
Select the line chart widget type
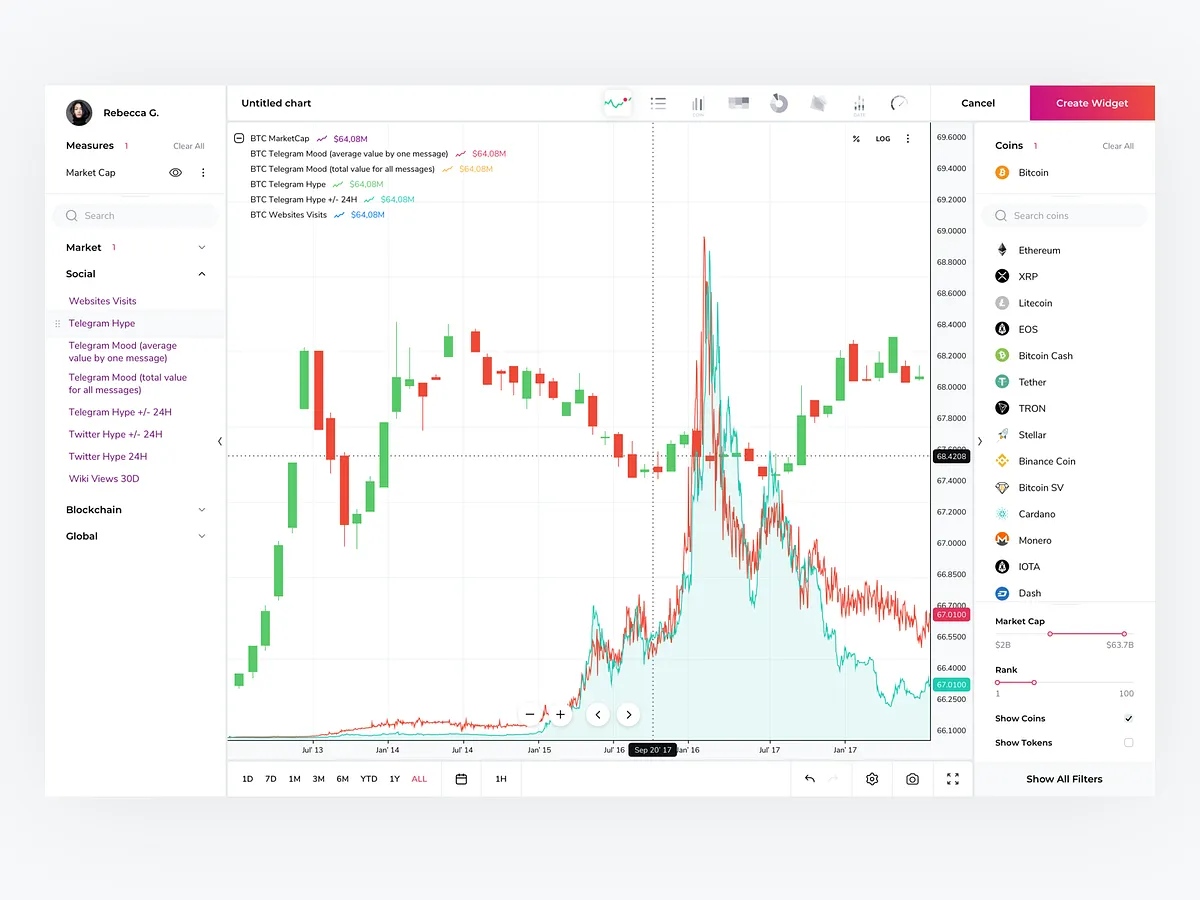617,103
